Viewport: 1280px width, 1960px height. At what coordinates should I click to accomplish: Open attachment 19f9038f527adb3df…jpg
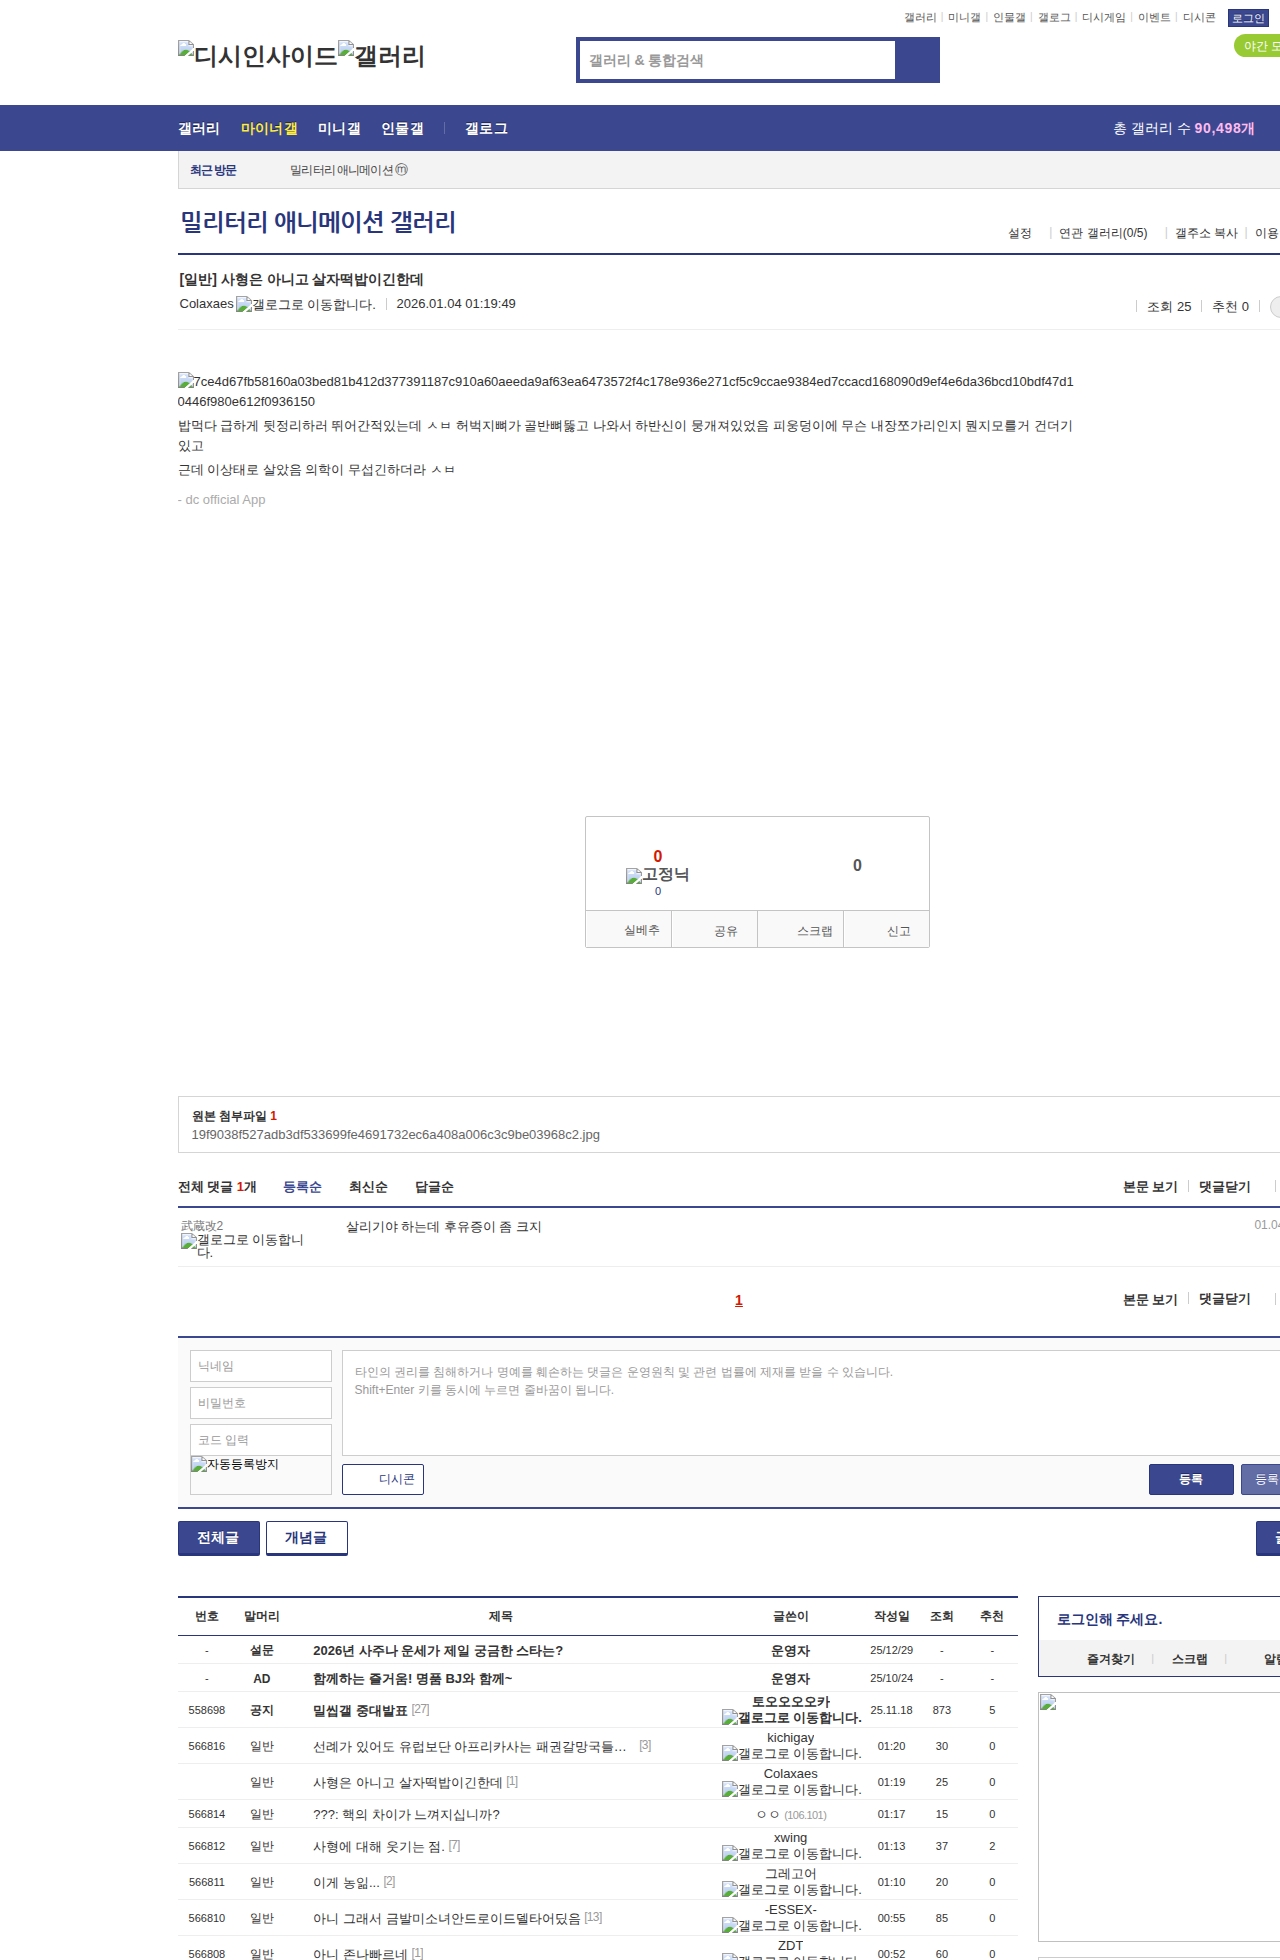[x=396, y=1135]
